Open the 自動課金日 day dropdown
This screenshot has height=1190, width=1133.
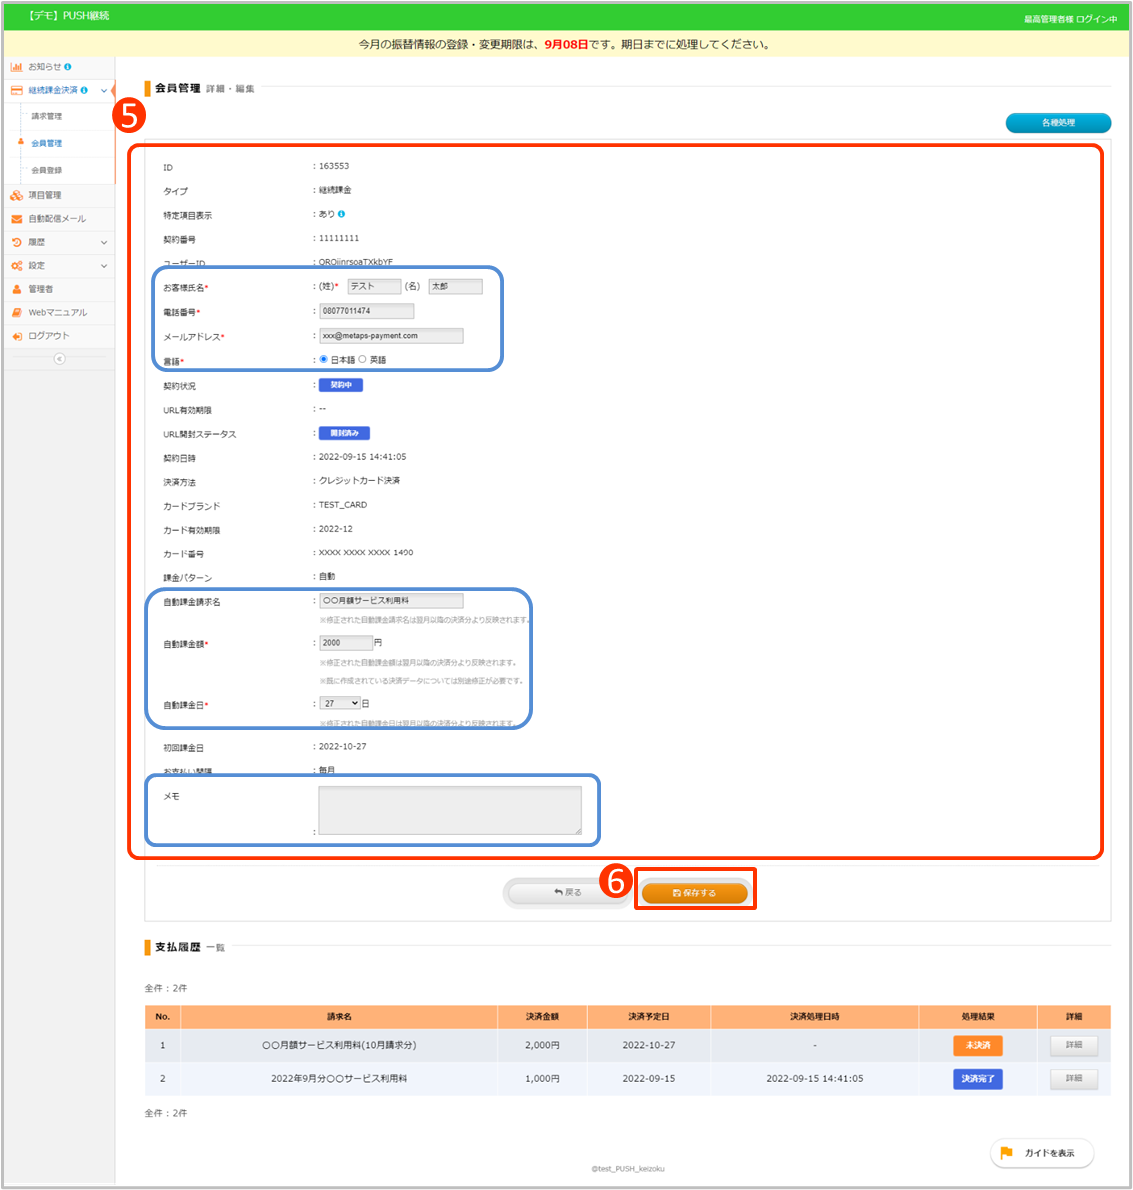click(x=340, y=703)
